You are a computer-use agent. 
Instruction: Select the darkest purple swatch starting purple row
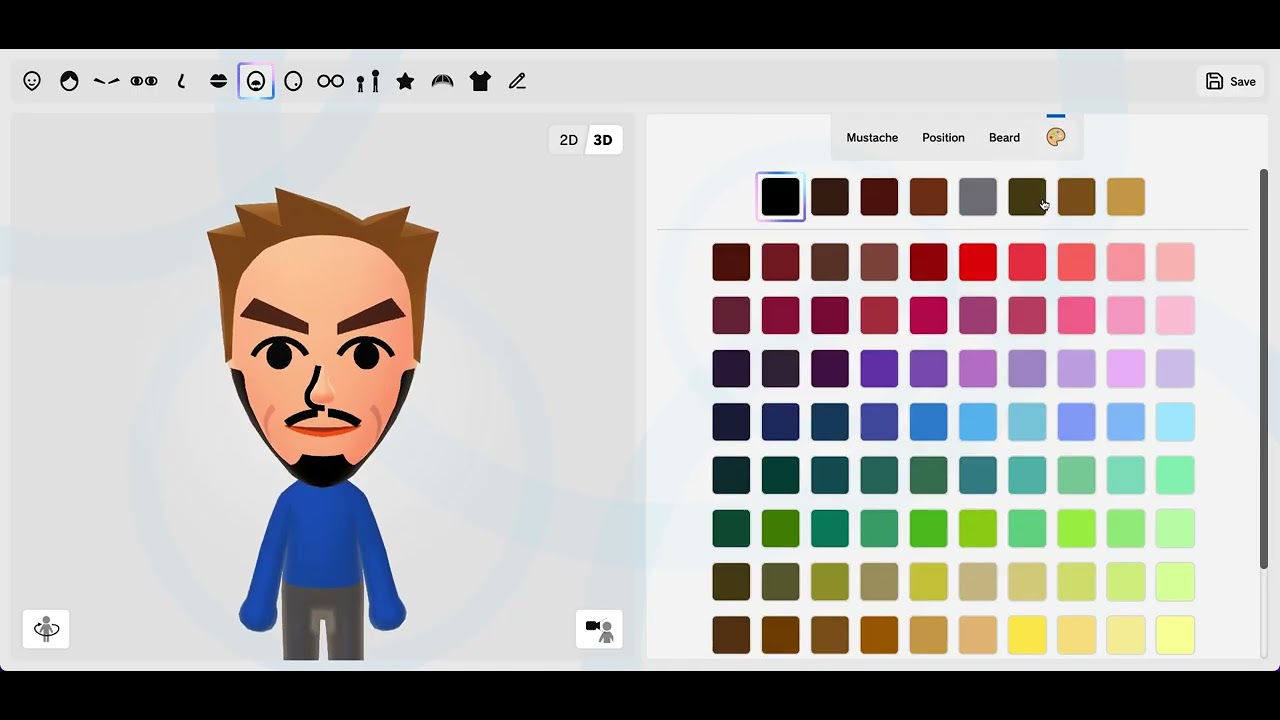coord(731,369)
